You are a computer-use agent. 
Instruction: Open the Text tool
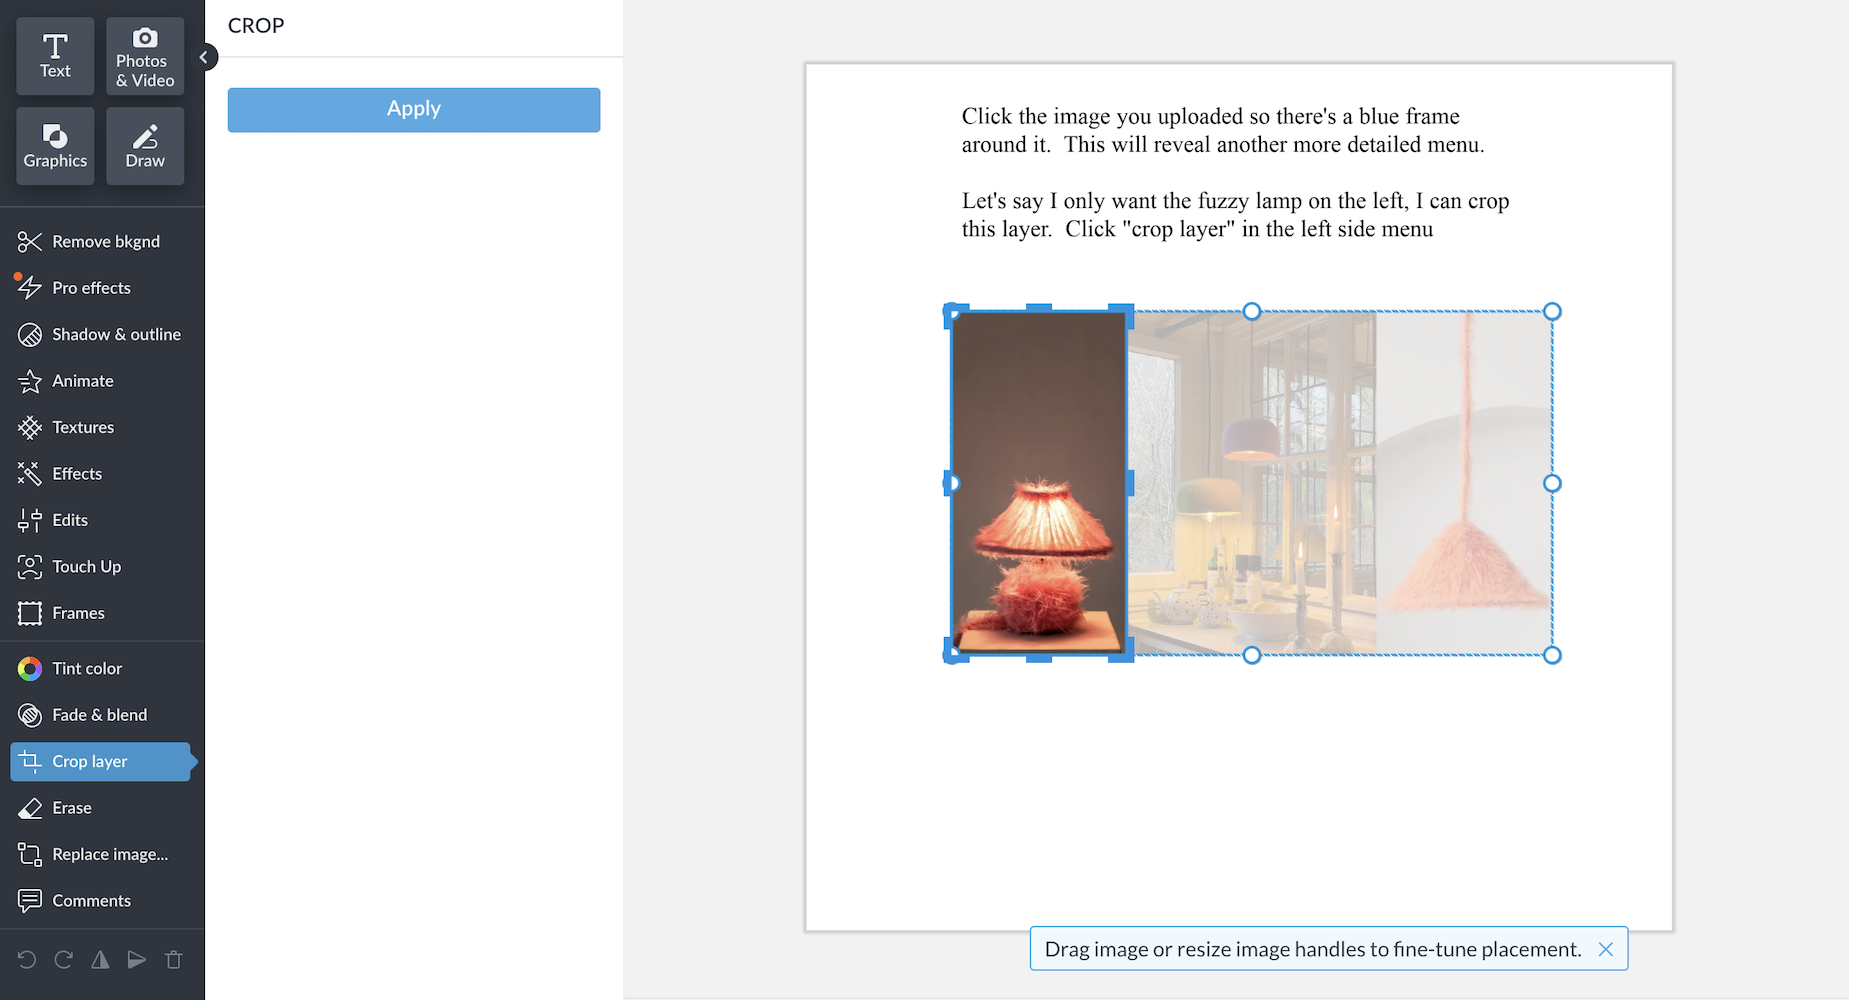click(x=55, y=56)
